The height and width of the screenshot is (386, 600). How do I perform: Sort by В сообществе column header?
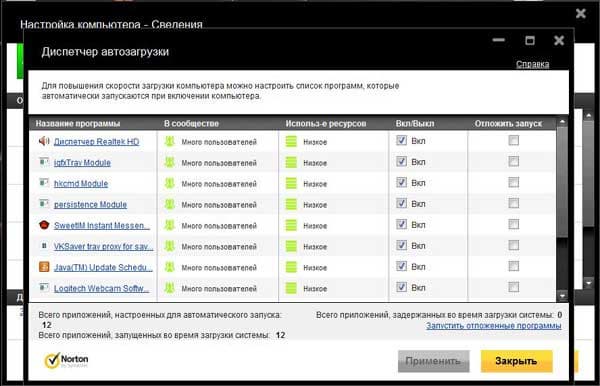tap(191, 124)
